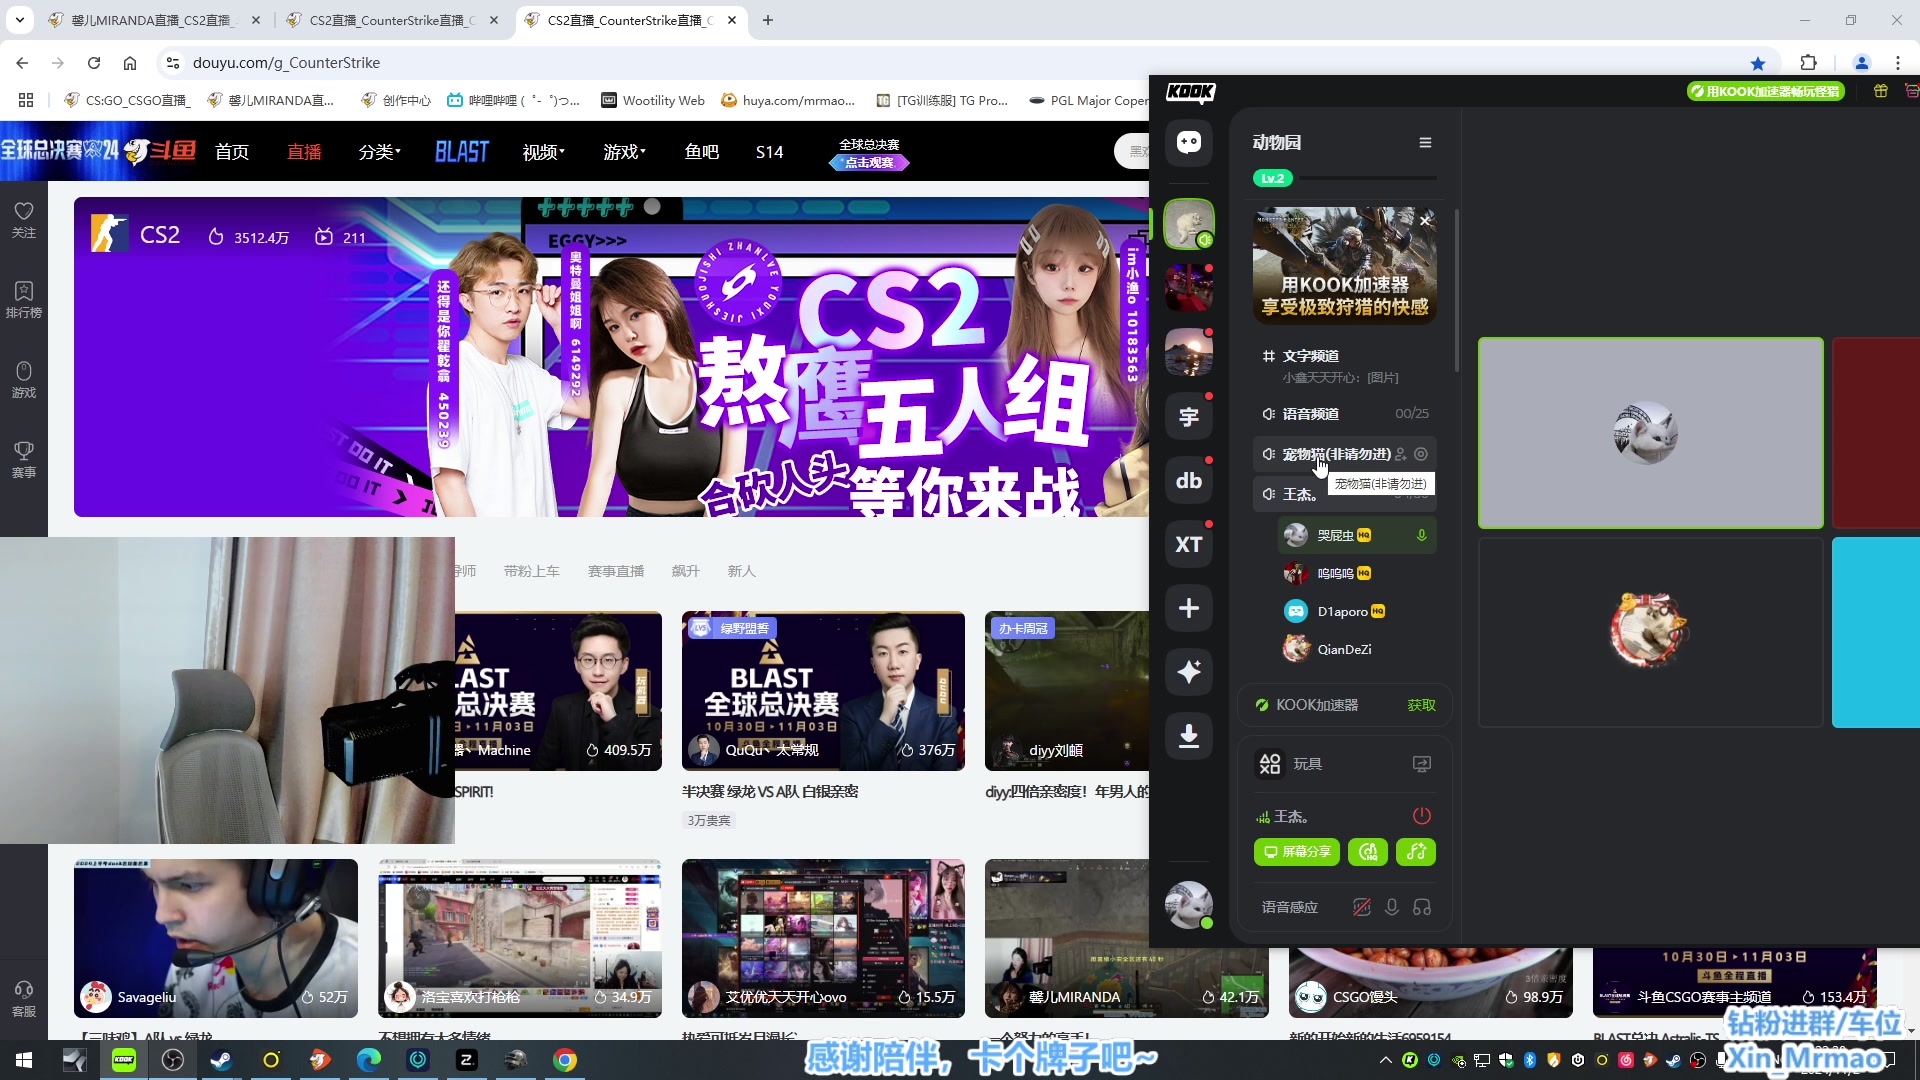Open 游戏 icon in Douyu left sidebar
The image size is (1920, 1080).
tap(24, 380)
